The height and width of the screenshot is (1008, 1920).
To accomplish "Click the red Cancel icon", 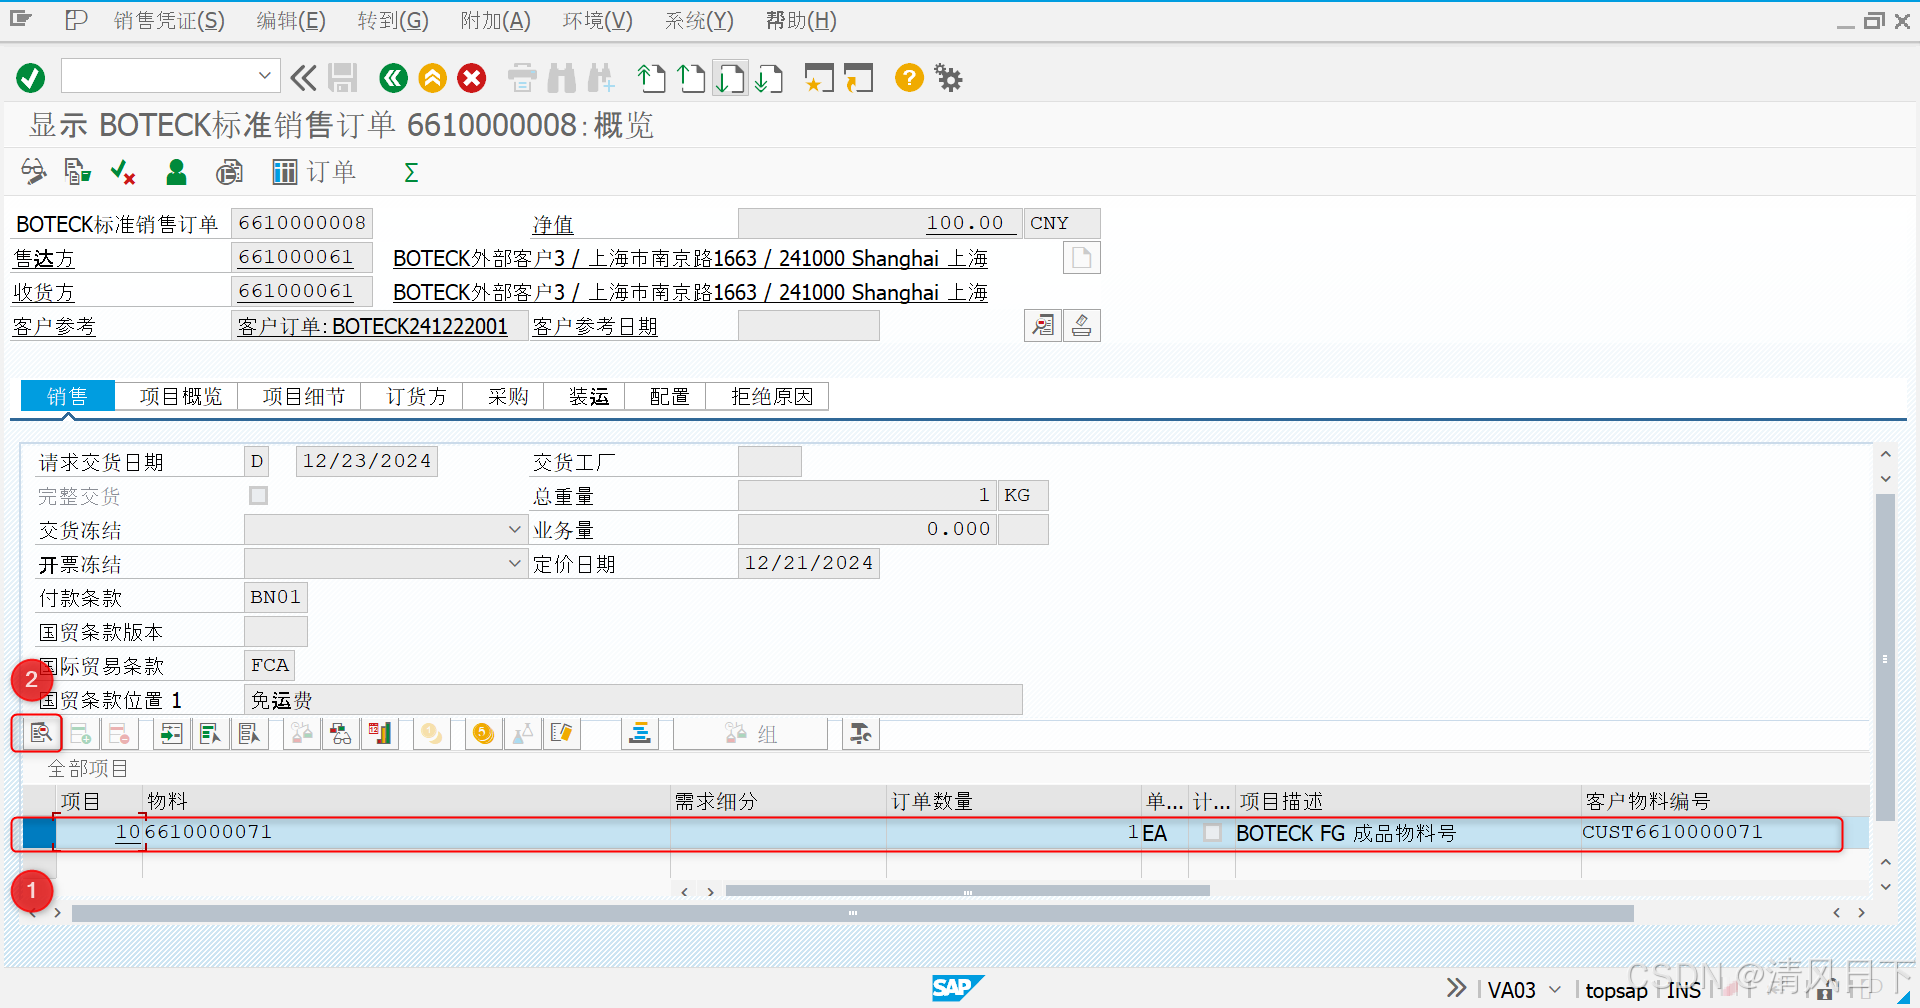I will coord(472,78).
